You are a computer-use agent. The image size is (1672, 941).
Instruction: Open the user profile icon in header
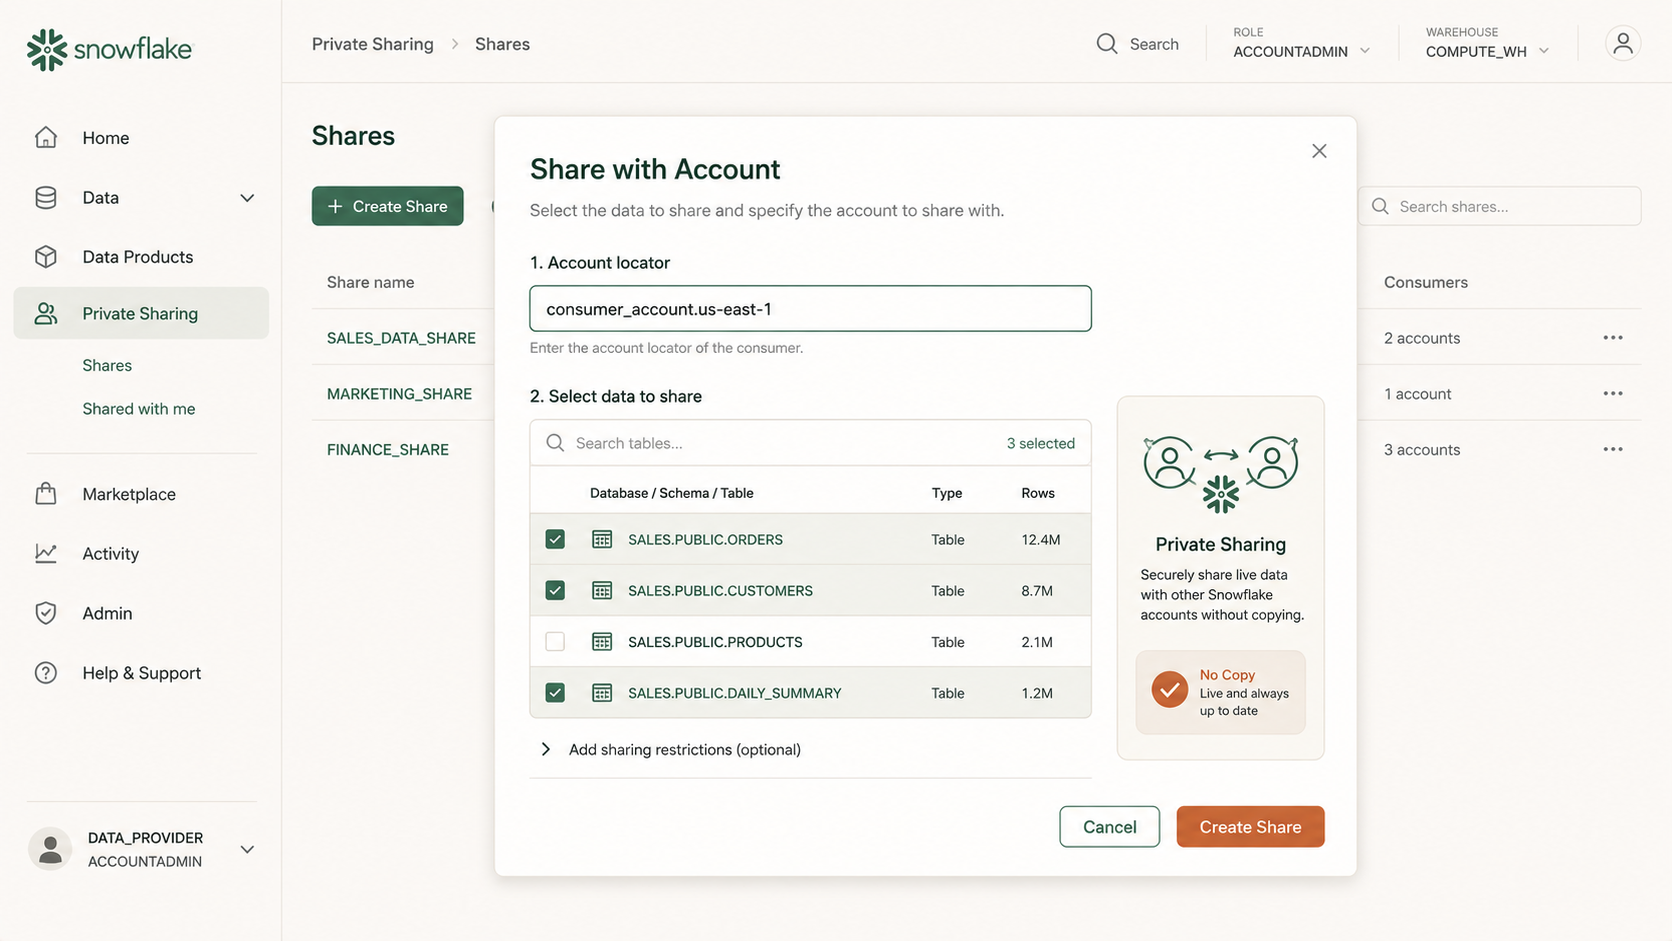pos(1623,43)
